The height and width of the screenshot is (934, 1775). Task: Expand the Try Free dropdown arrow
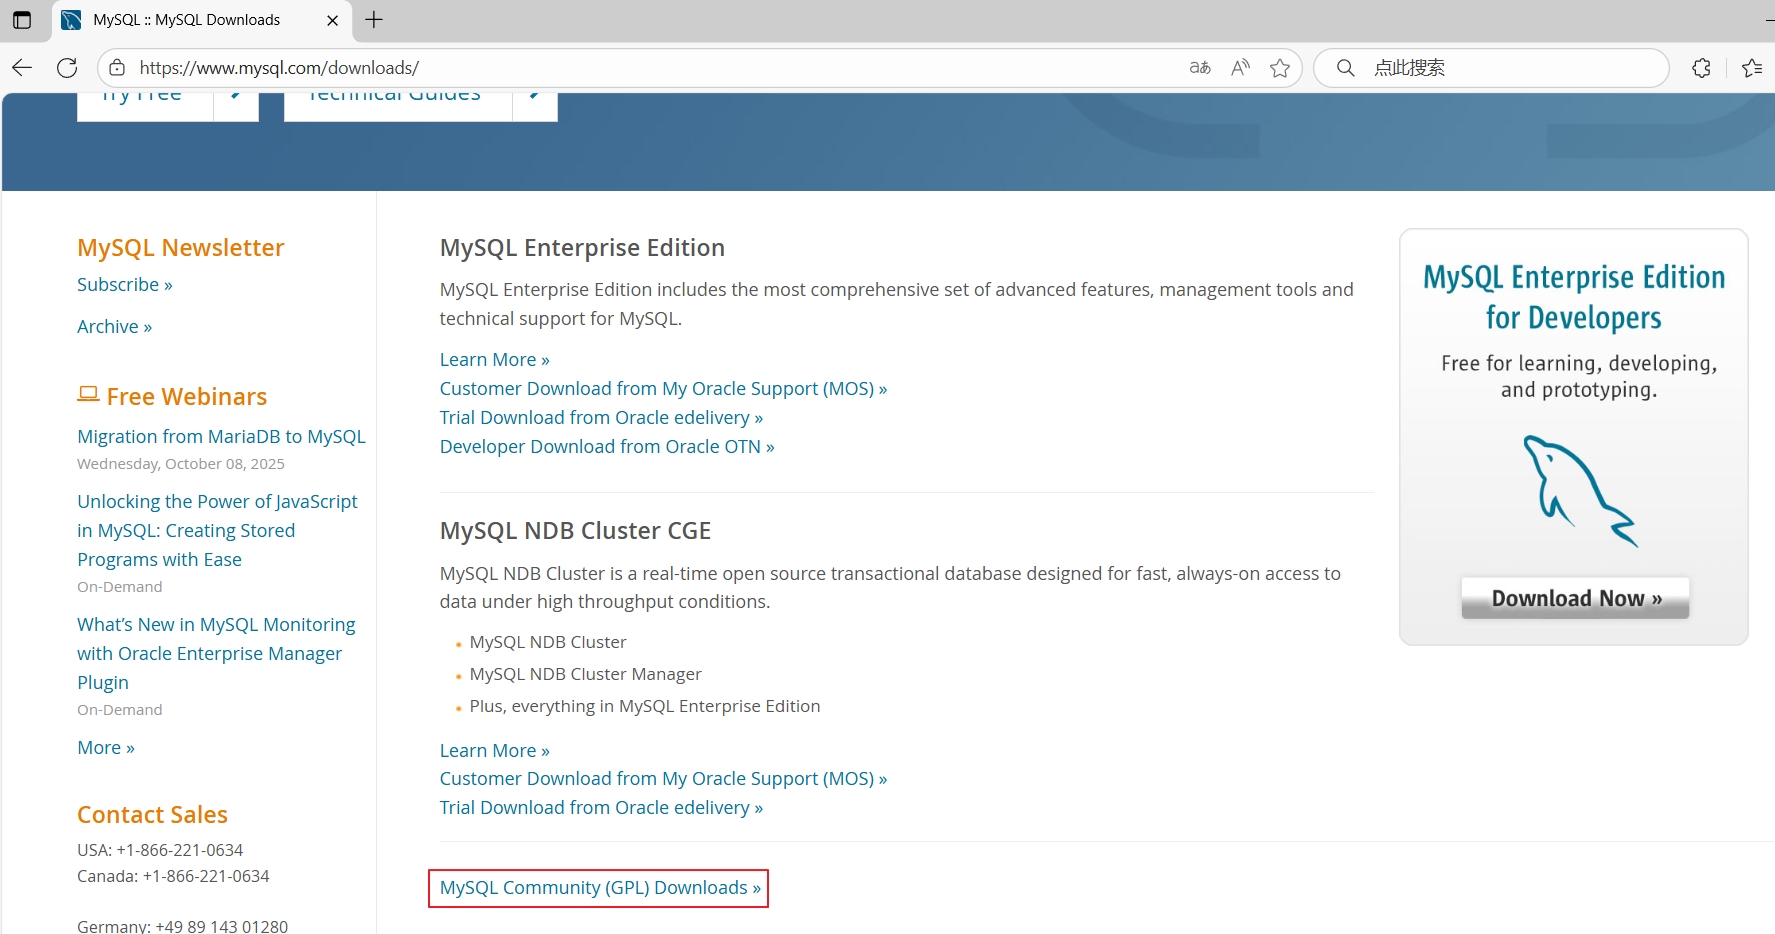[236, 96]
